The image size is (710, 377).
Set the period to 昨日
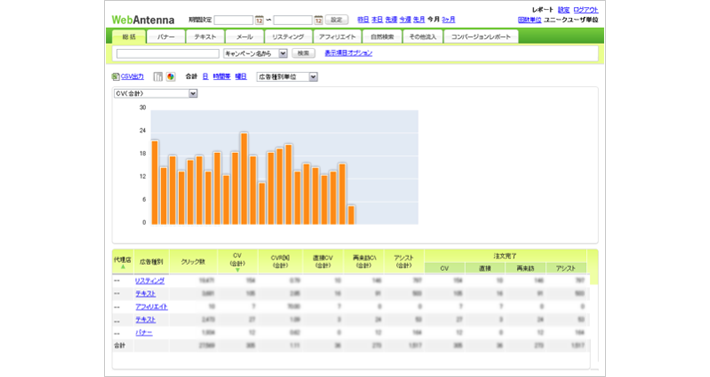pyautogui.click(x=363, y=19)
